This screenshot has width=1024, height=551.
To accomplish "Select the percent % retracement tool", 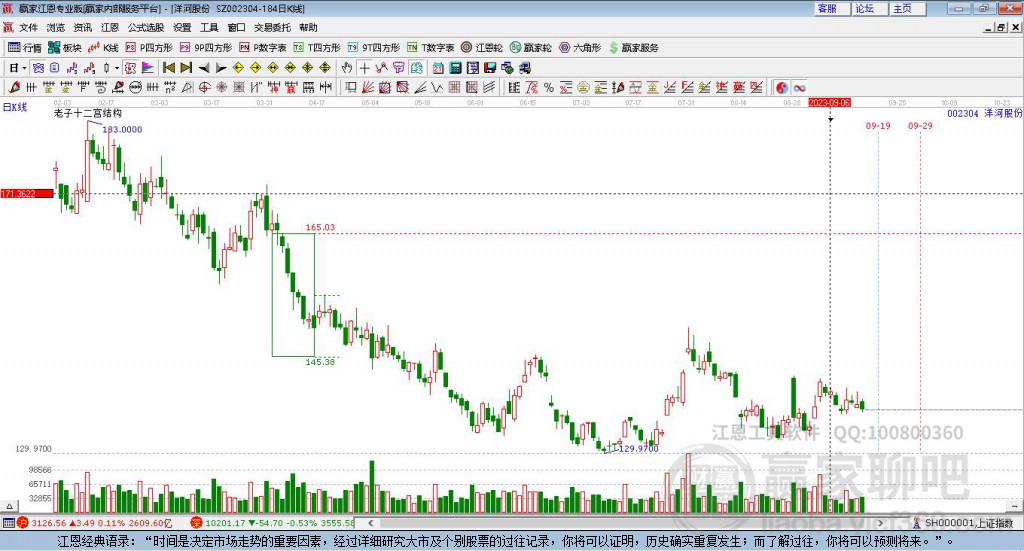I will 549,87.
